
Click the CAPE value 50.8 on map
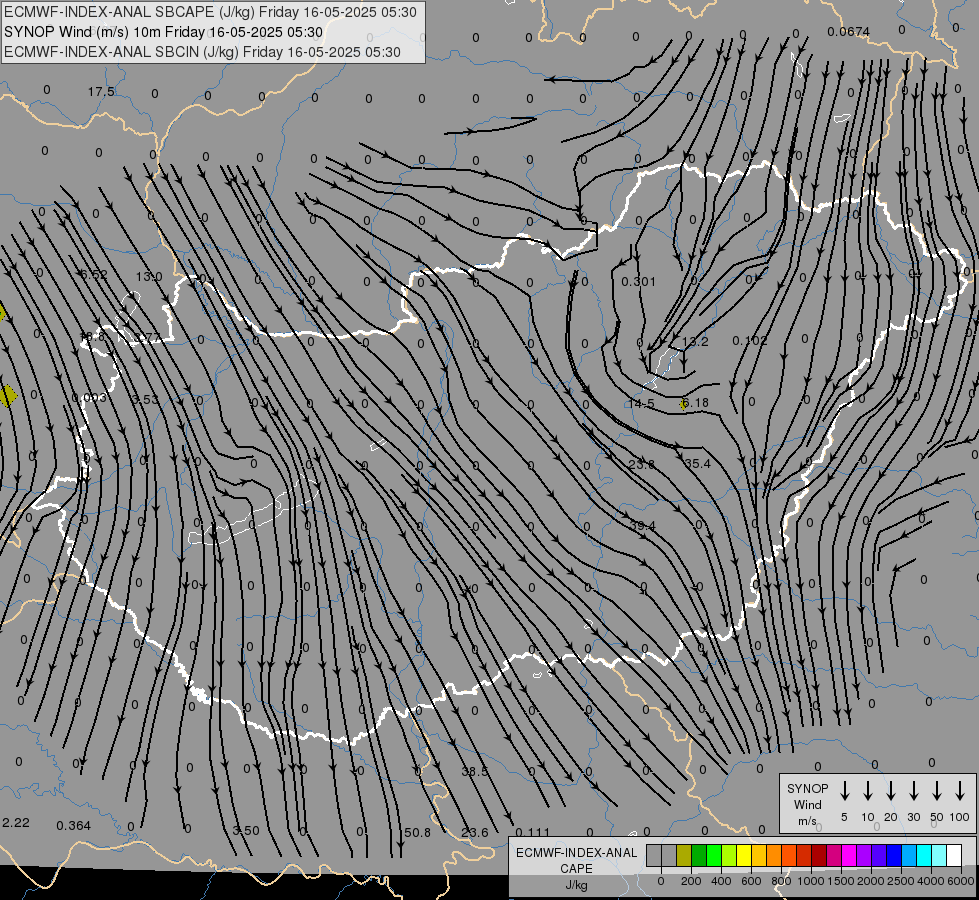coord(417,833)
